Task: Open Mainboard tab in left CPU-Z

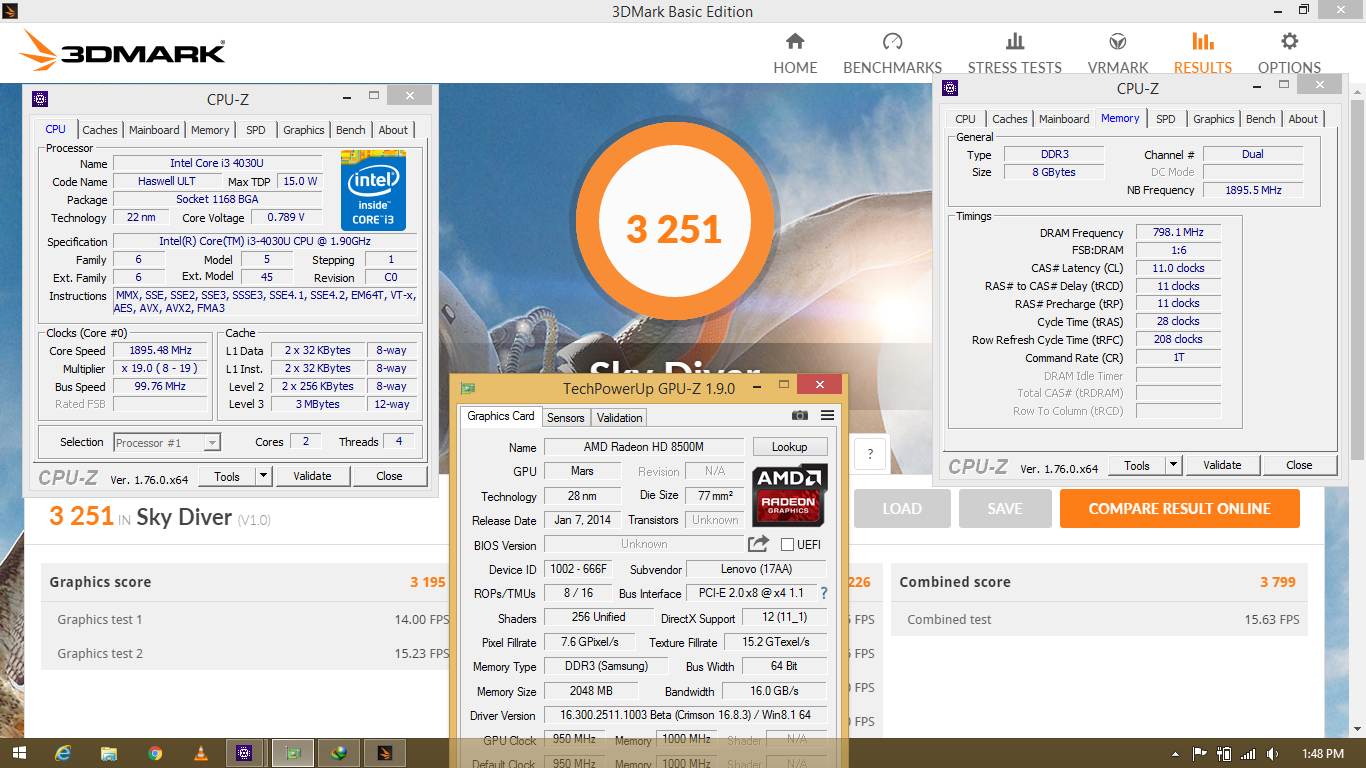Action: click(154, 130)
